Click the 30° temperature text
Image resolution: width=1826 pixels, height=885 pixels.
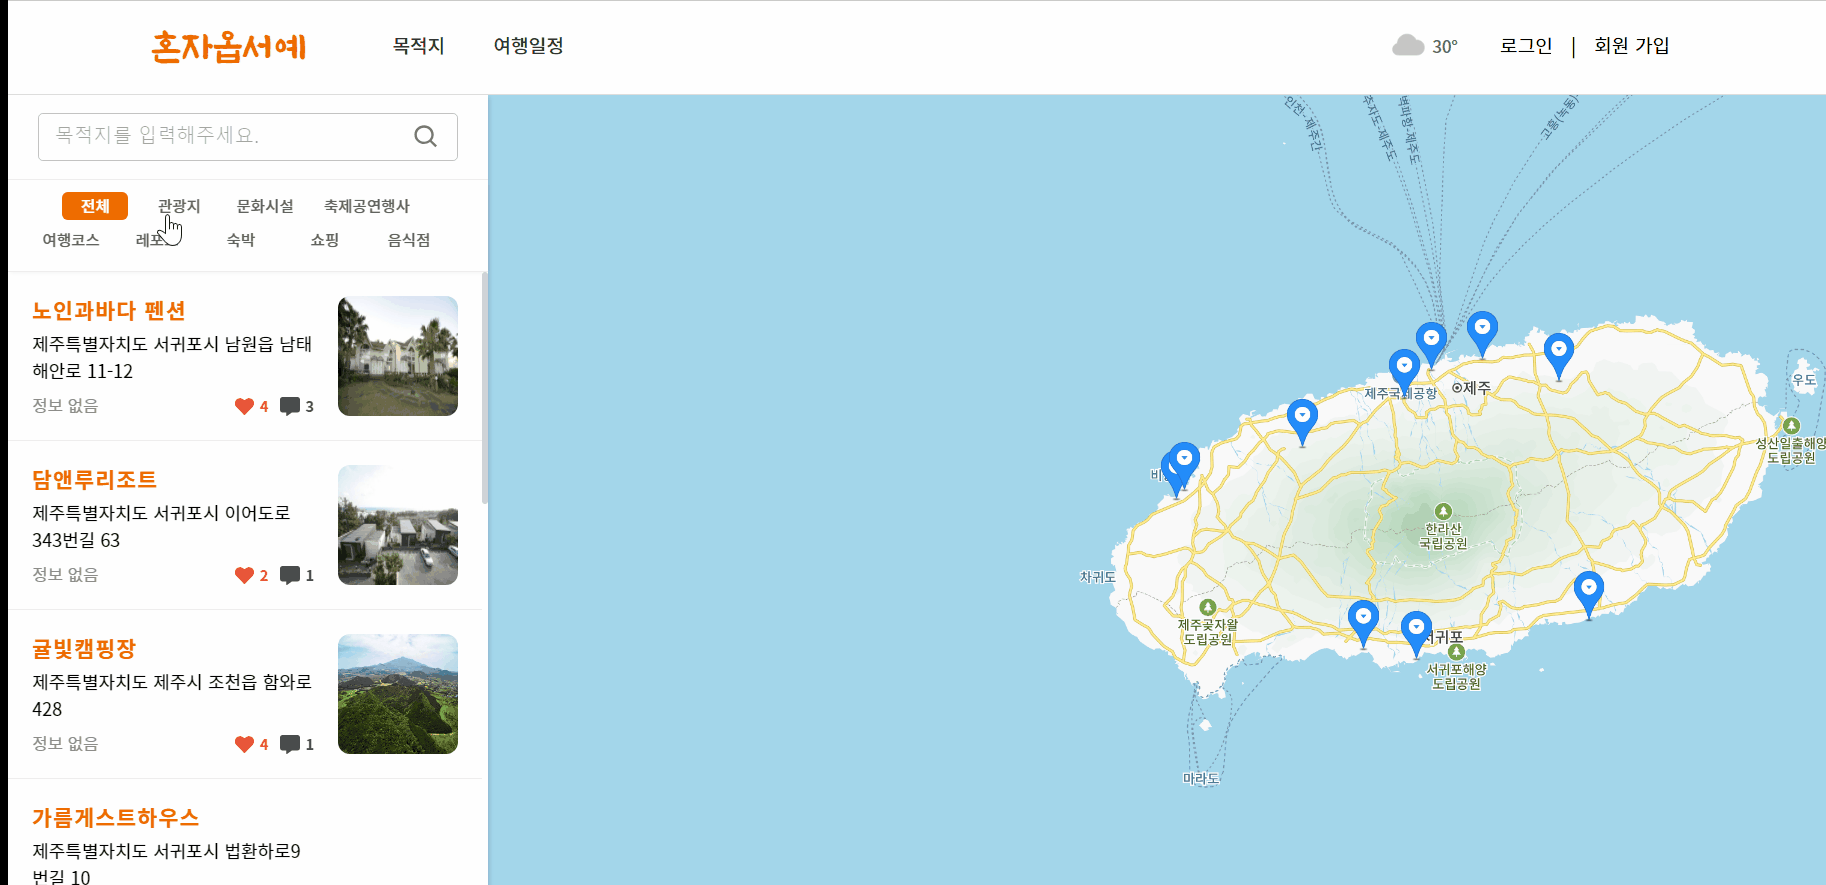click(x=1445, y=47)
